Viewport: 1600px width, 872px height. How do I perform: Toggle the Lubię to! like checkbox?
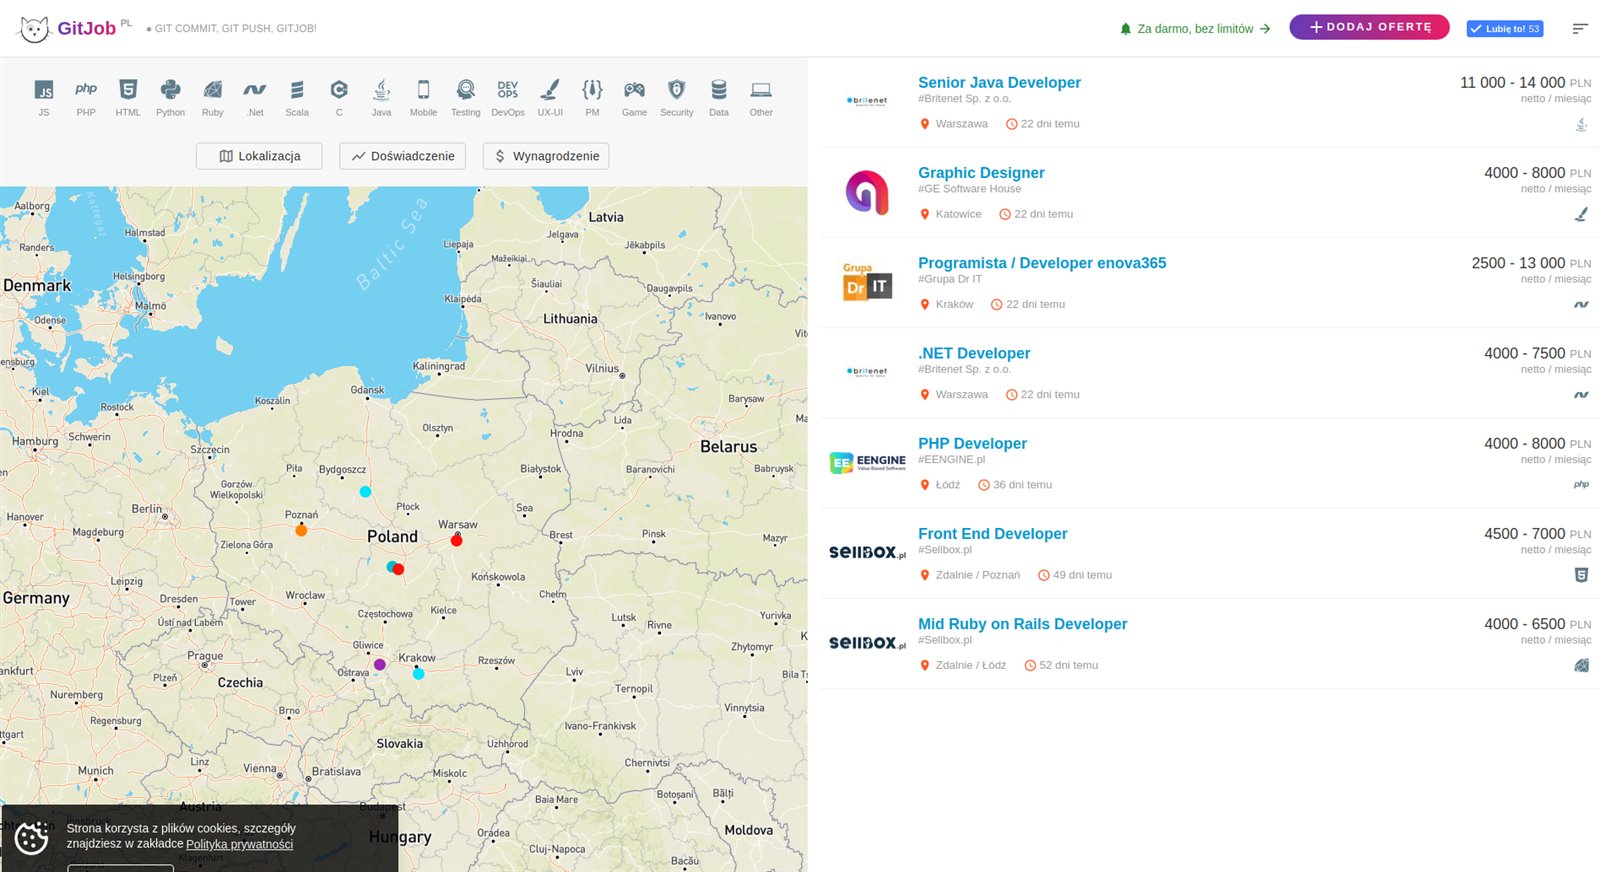pos(1477,29)
